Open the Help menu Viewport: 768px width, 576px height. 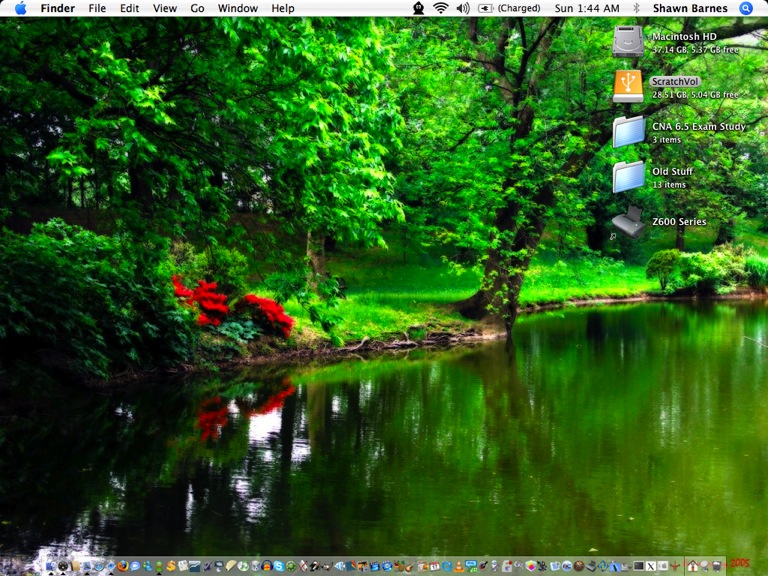click(283, 8)
